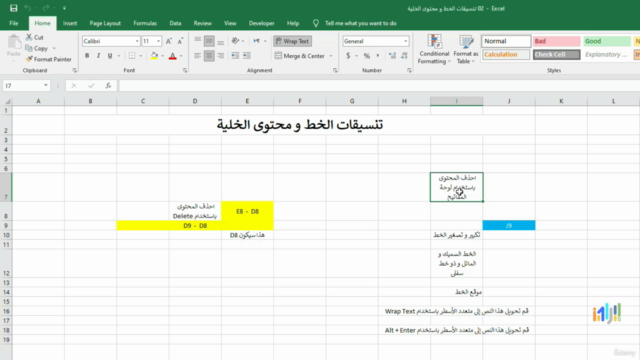Apply the Calculation cell style
The height and width of the screenshot is (360, 640).
[x=506, y=54]
